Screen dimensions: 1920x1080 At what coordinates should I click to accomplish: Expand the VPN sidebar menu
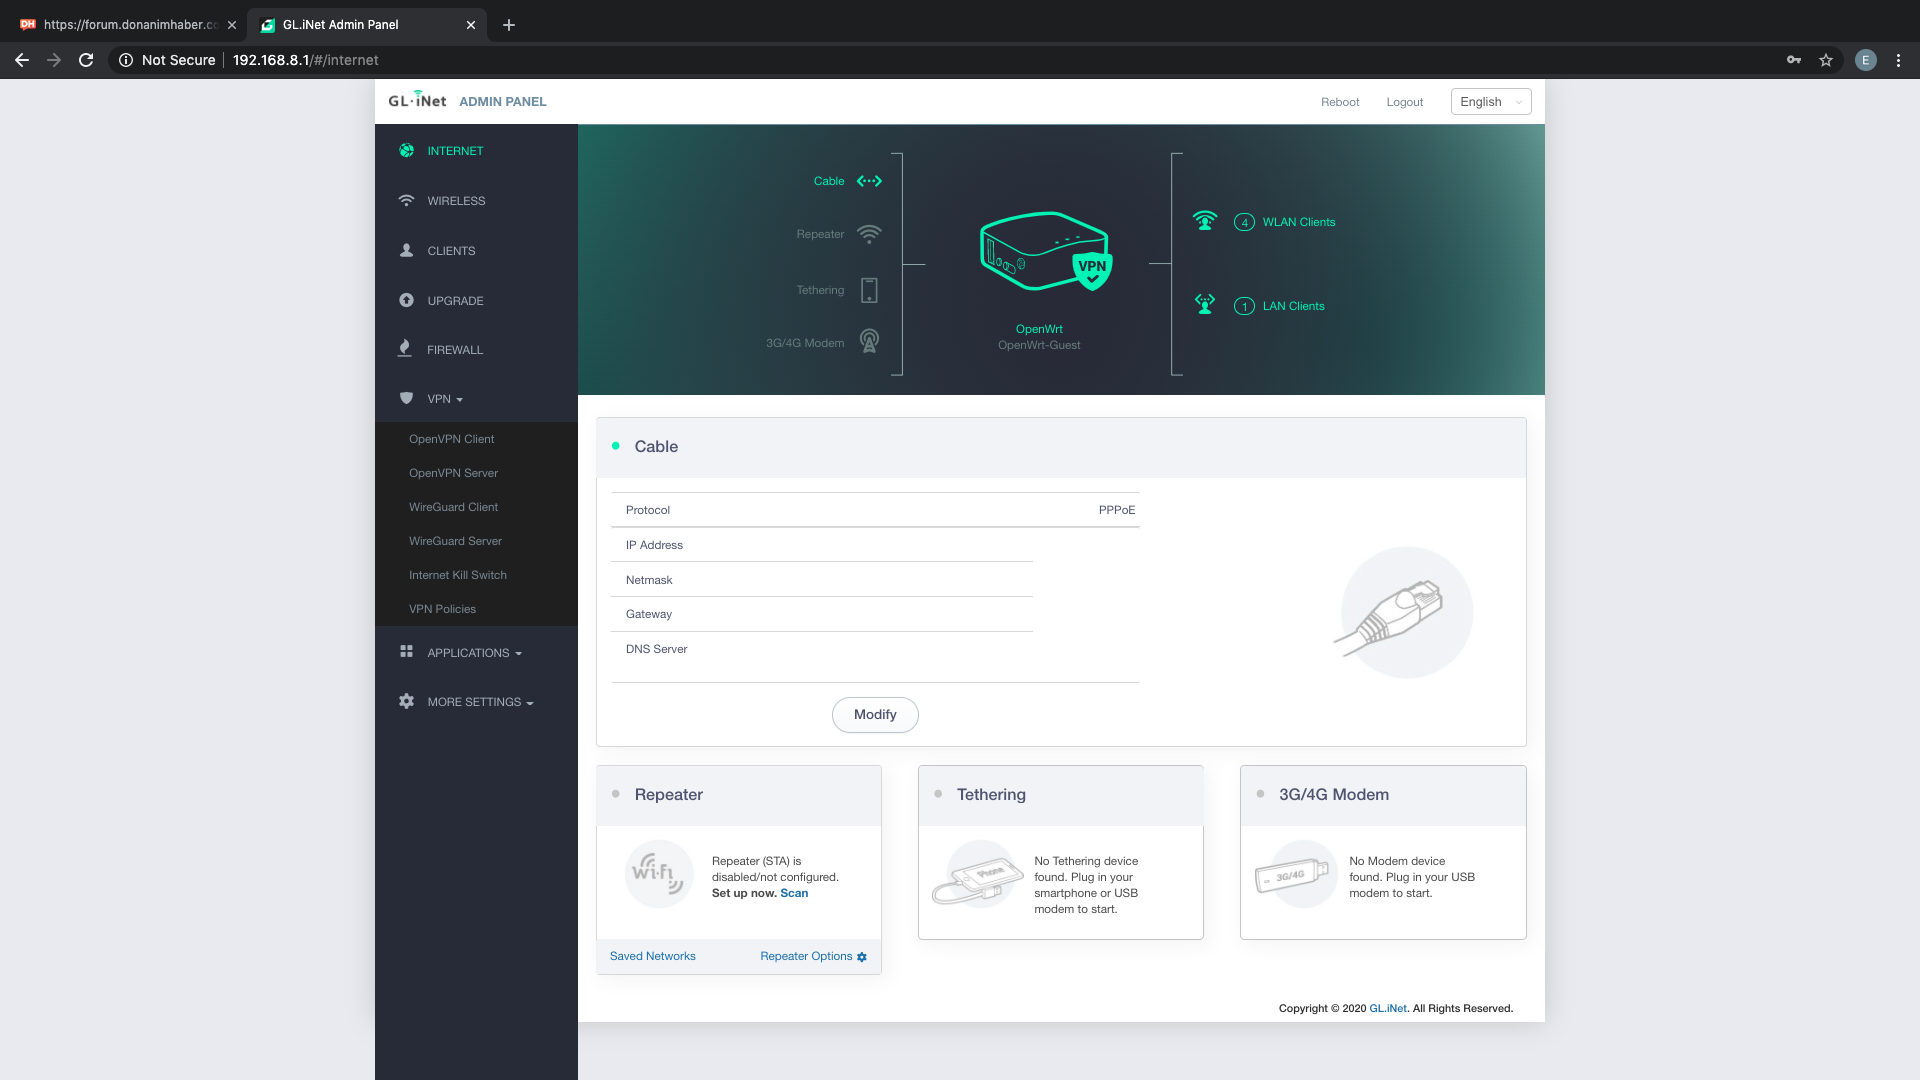point(445,399)
